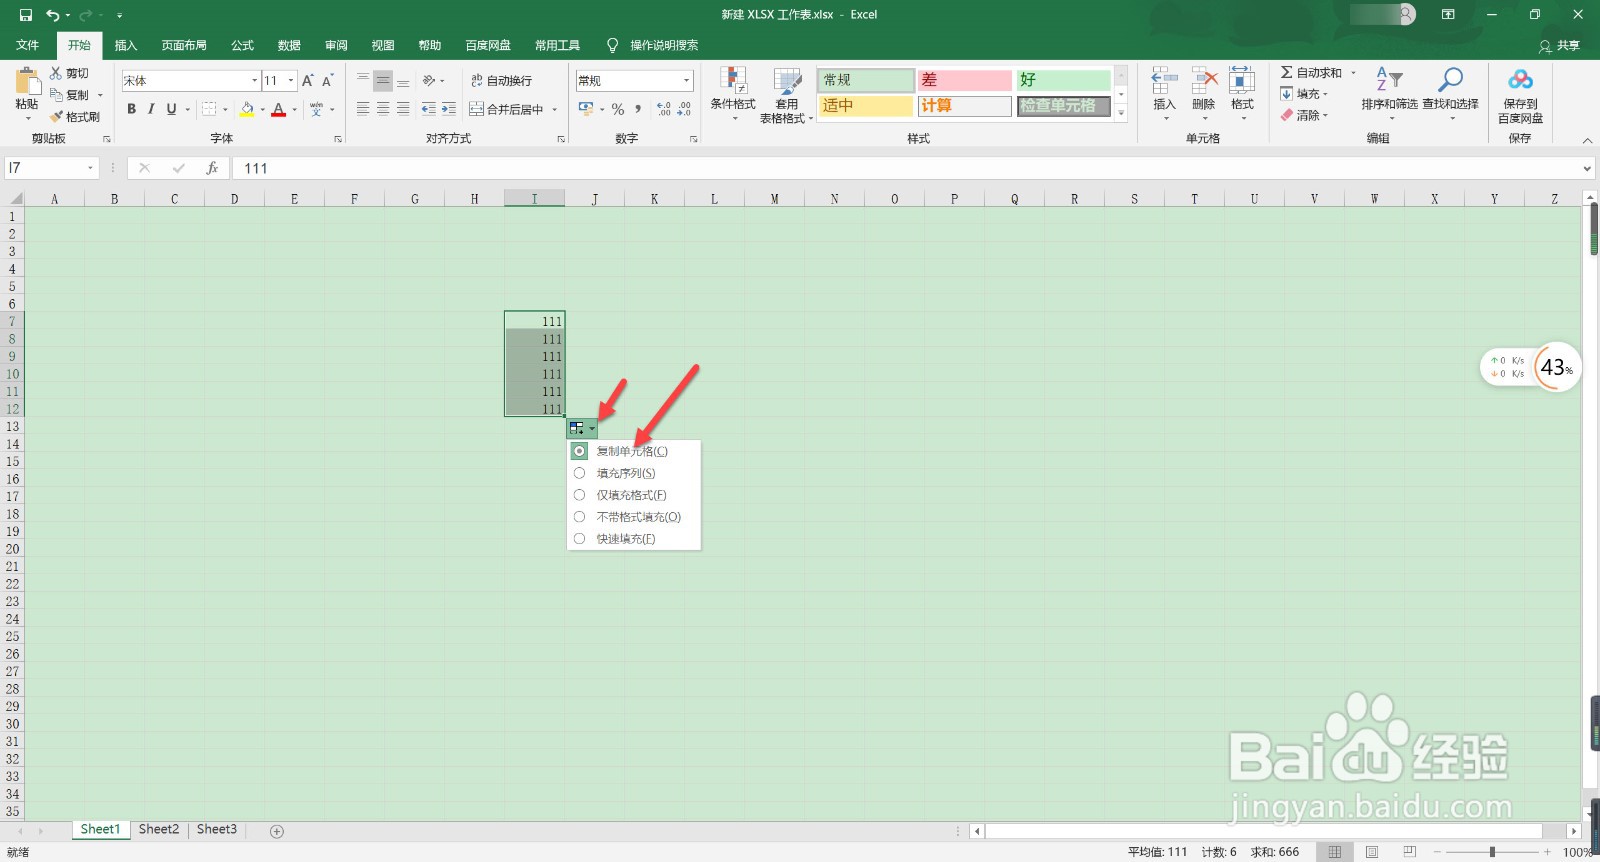Click the Cut scissors icon
1600x862 pixels.
tap(56, 73)
